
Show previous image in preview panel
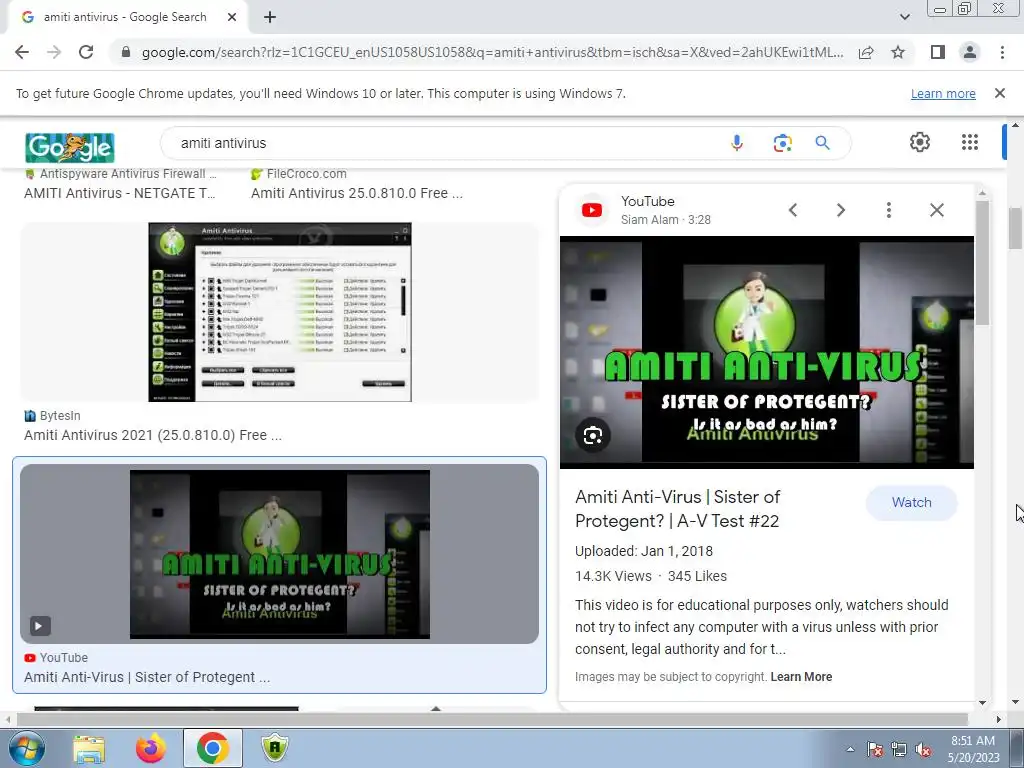[x=793, y=210]
